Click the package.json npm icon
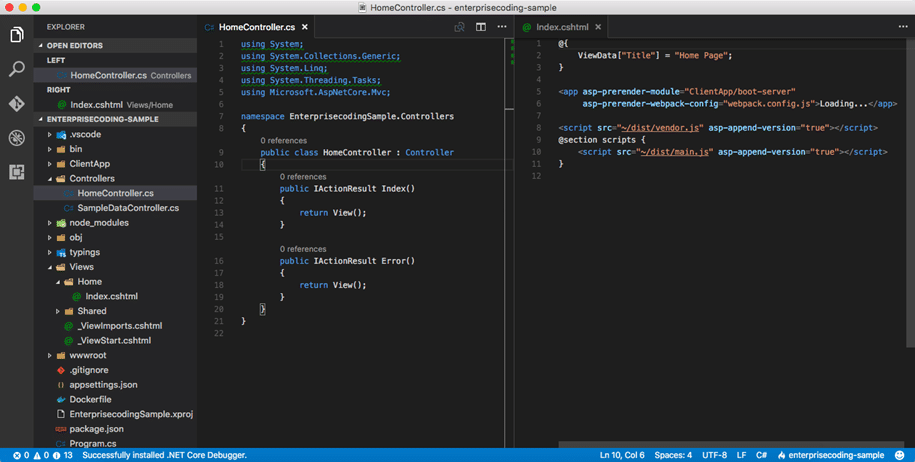The height and width of the screenshot is (462, 915). coord(61,429)
